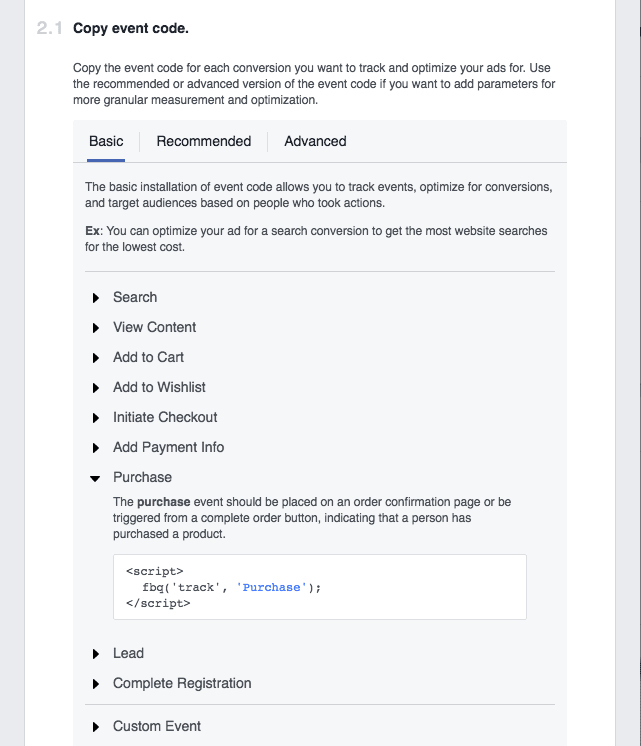Expand the Search event arrow
641x746 pixels.
coord(96,298)
